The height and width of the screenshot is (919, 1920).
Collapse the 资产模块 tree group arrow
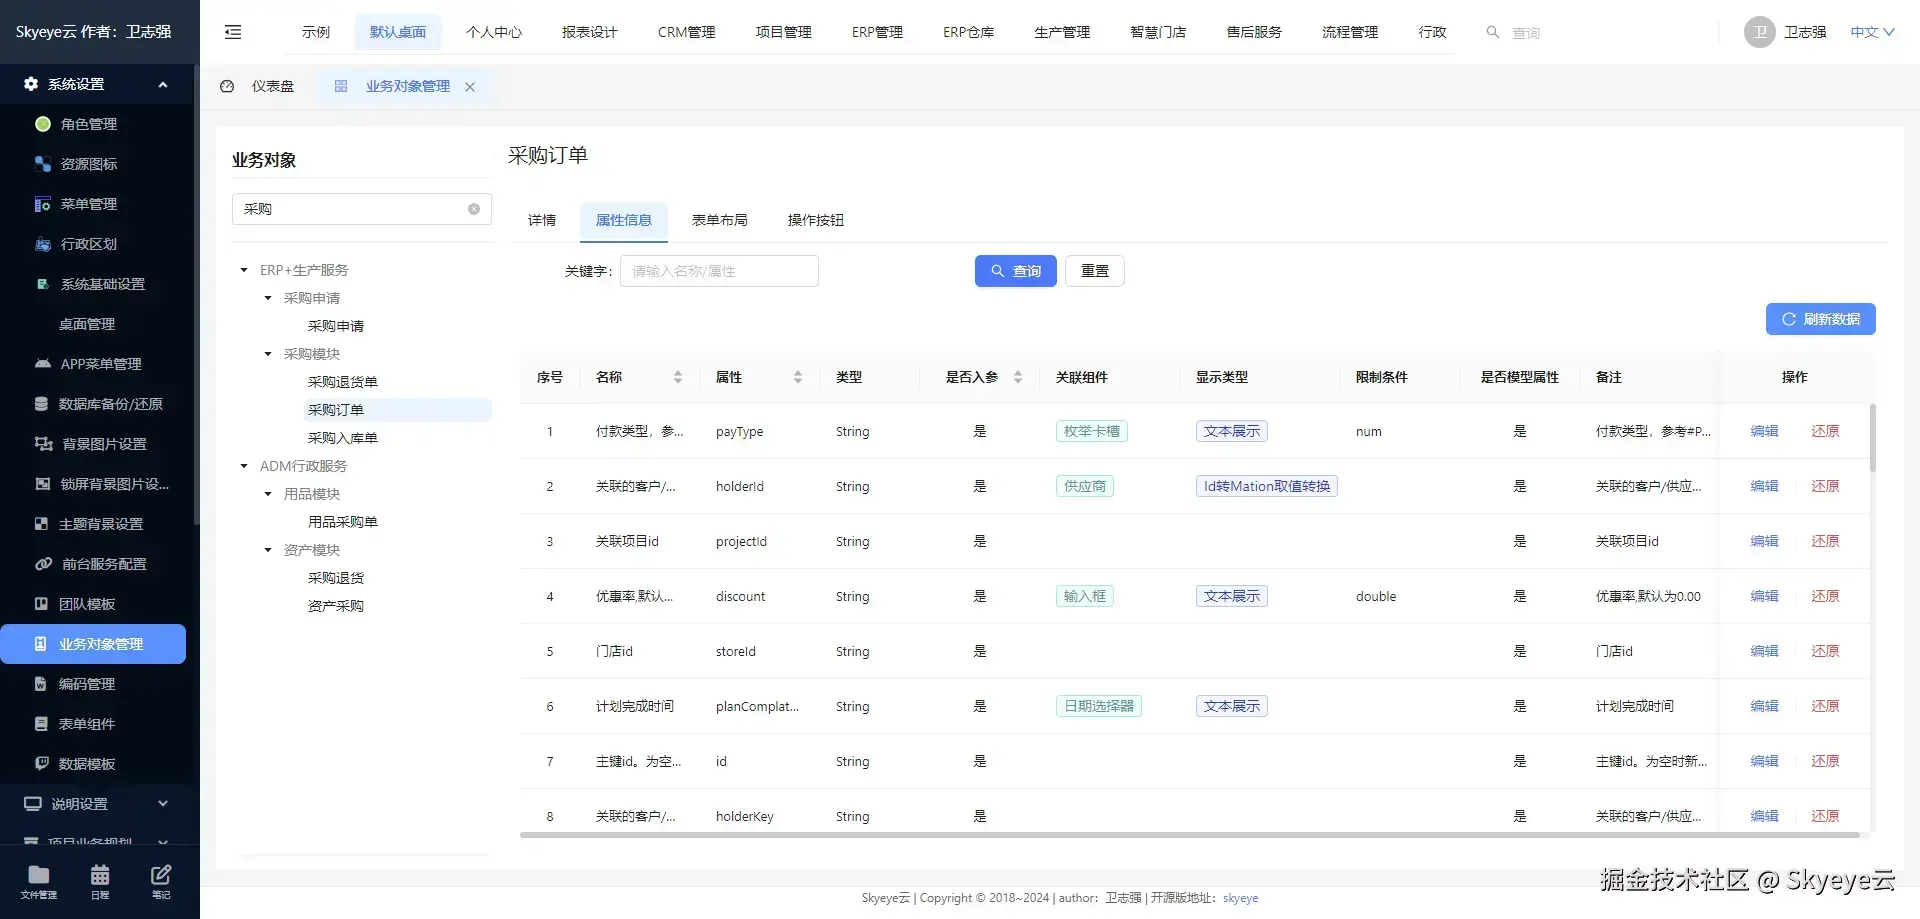point(268,550)
